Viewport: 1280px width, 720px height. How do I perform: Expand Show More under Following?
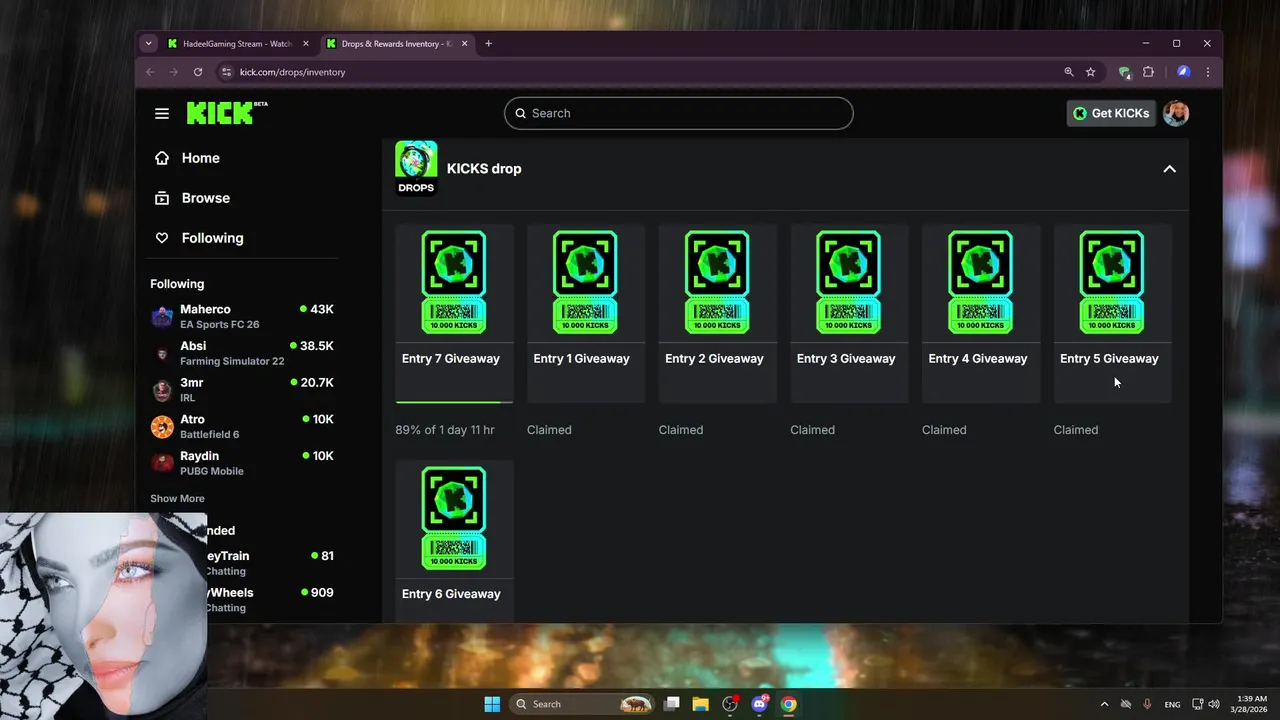tap(177, 498)
